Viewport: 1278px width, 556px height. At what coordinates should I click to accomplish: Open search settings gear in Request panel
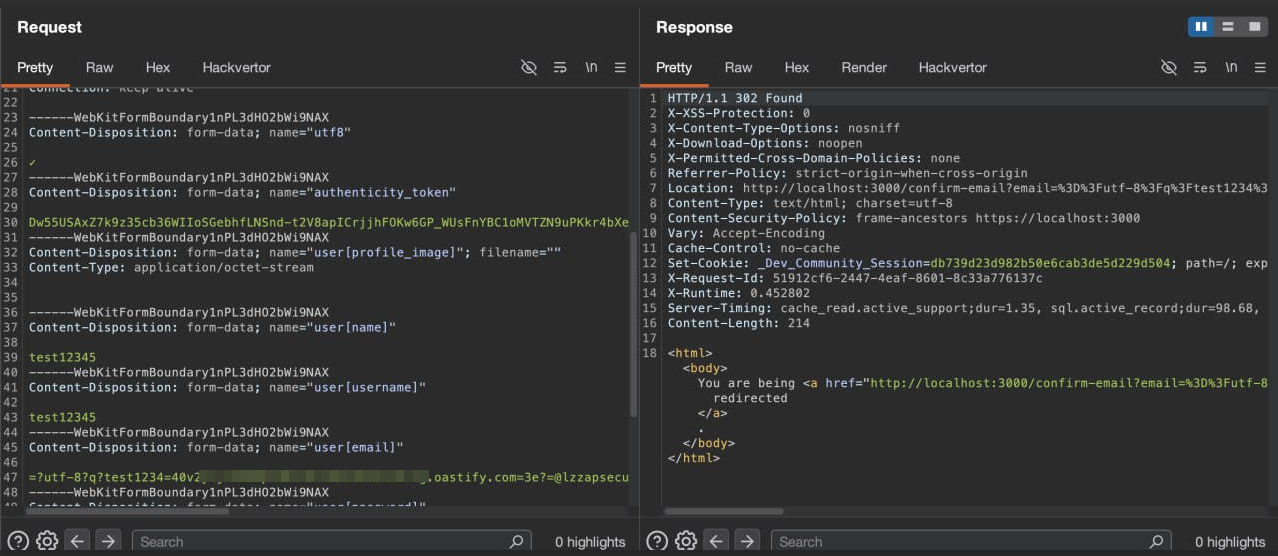coord(46,541)
